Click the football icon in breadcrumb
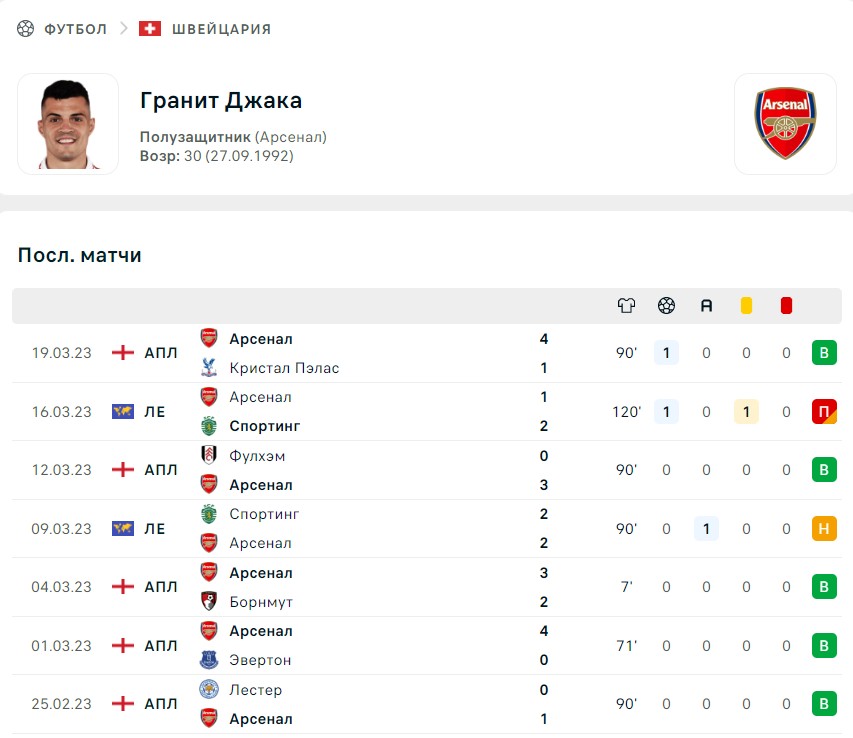Screen dimensions: 853x738 (25, 29)
